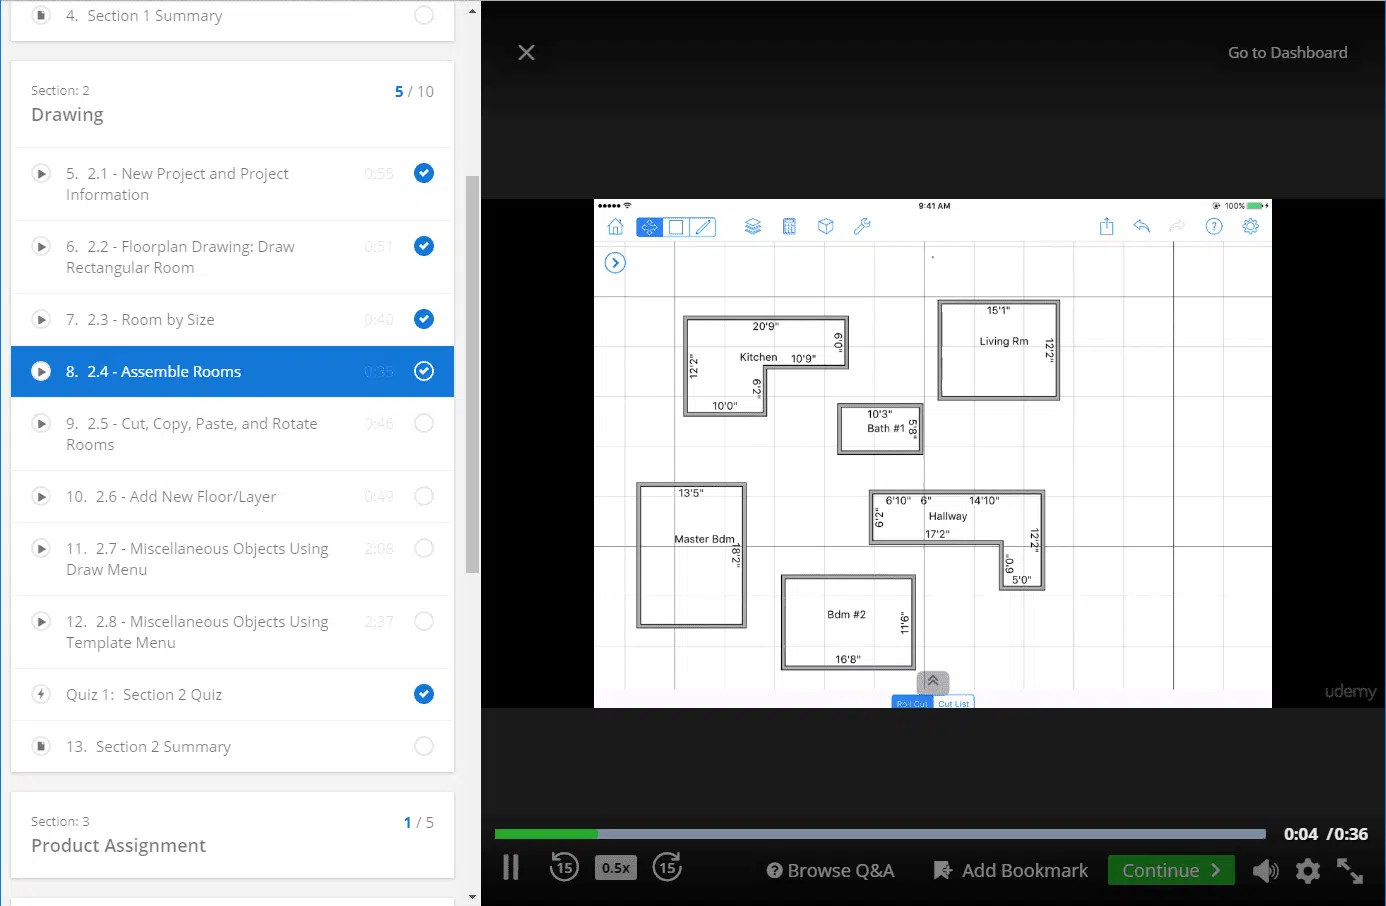Change the 0.5x playback speed
Image resolution: width=1386 pixels, height=906 pixels.
tap(616, 868)
